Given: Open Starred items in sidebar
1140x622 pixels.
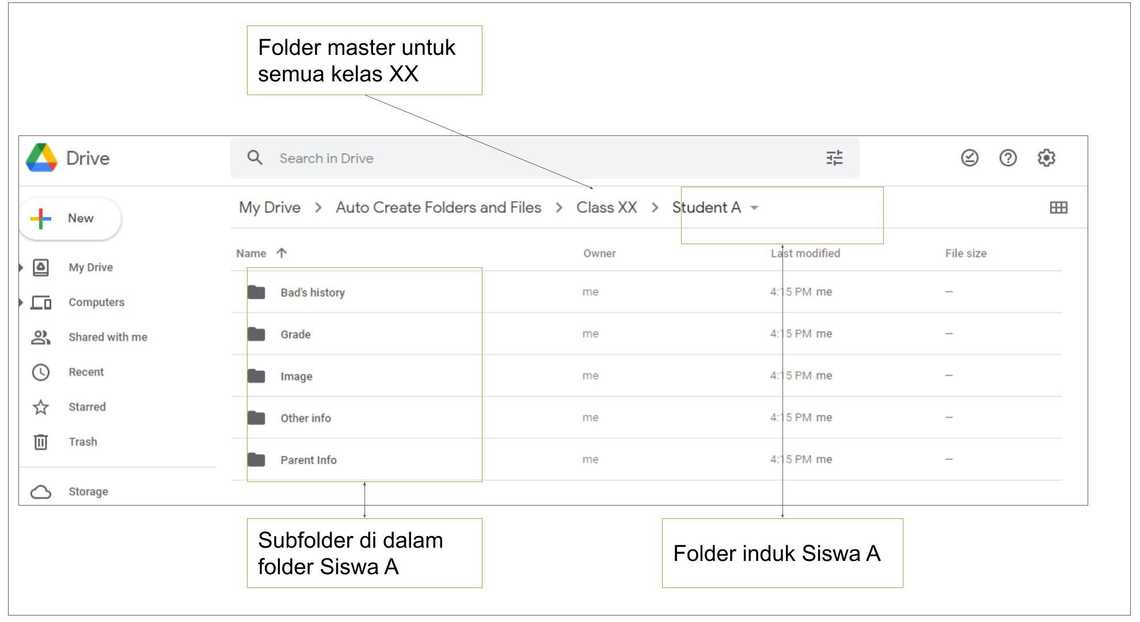Looking at the screenshot, I should pyautogui.click(x=86, y=407).
